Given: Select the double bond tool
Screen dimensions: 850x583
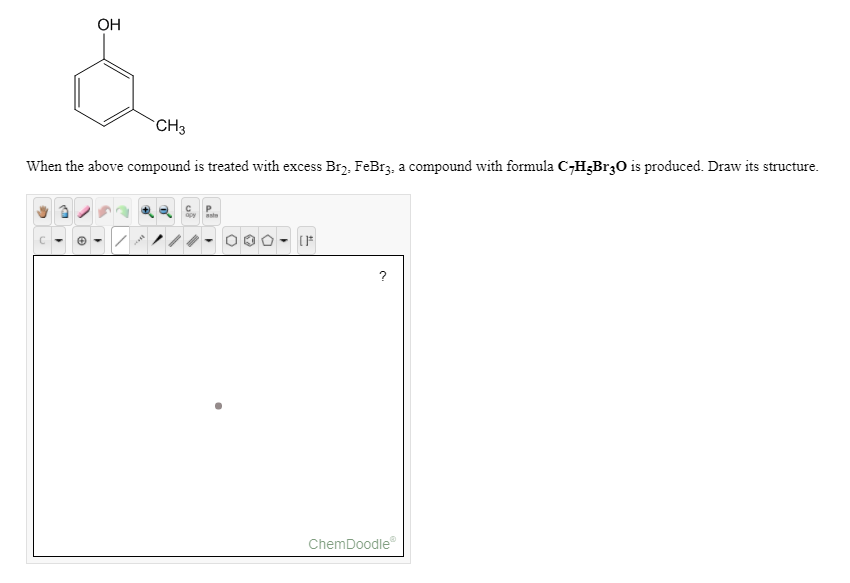Looking at the screenshot, I should click(x=176, y=240).
